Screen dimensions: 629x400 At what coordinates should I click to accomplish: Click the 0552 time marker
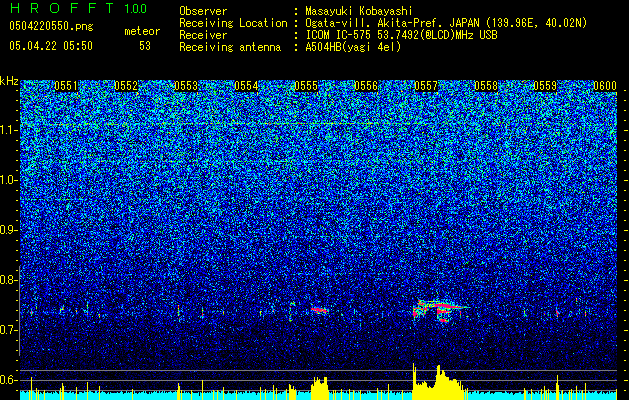point(126,86)
